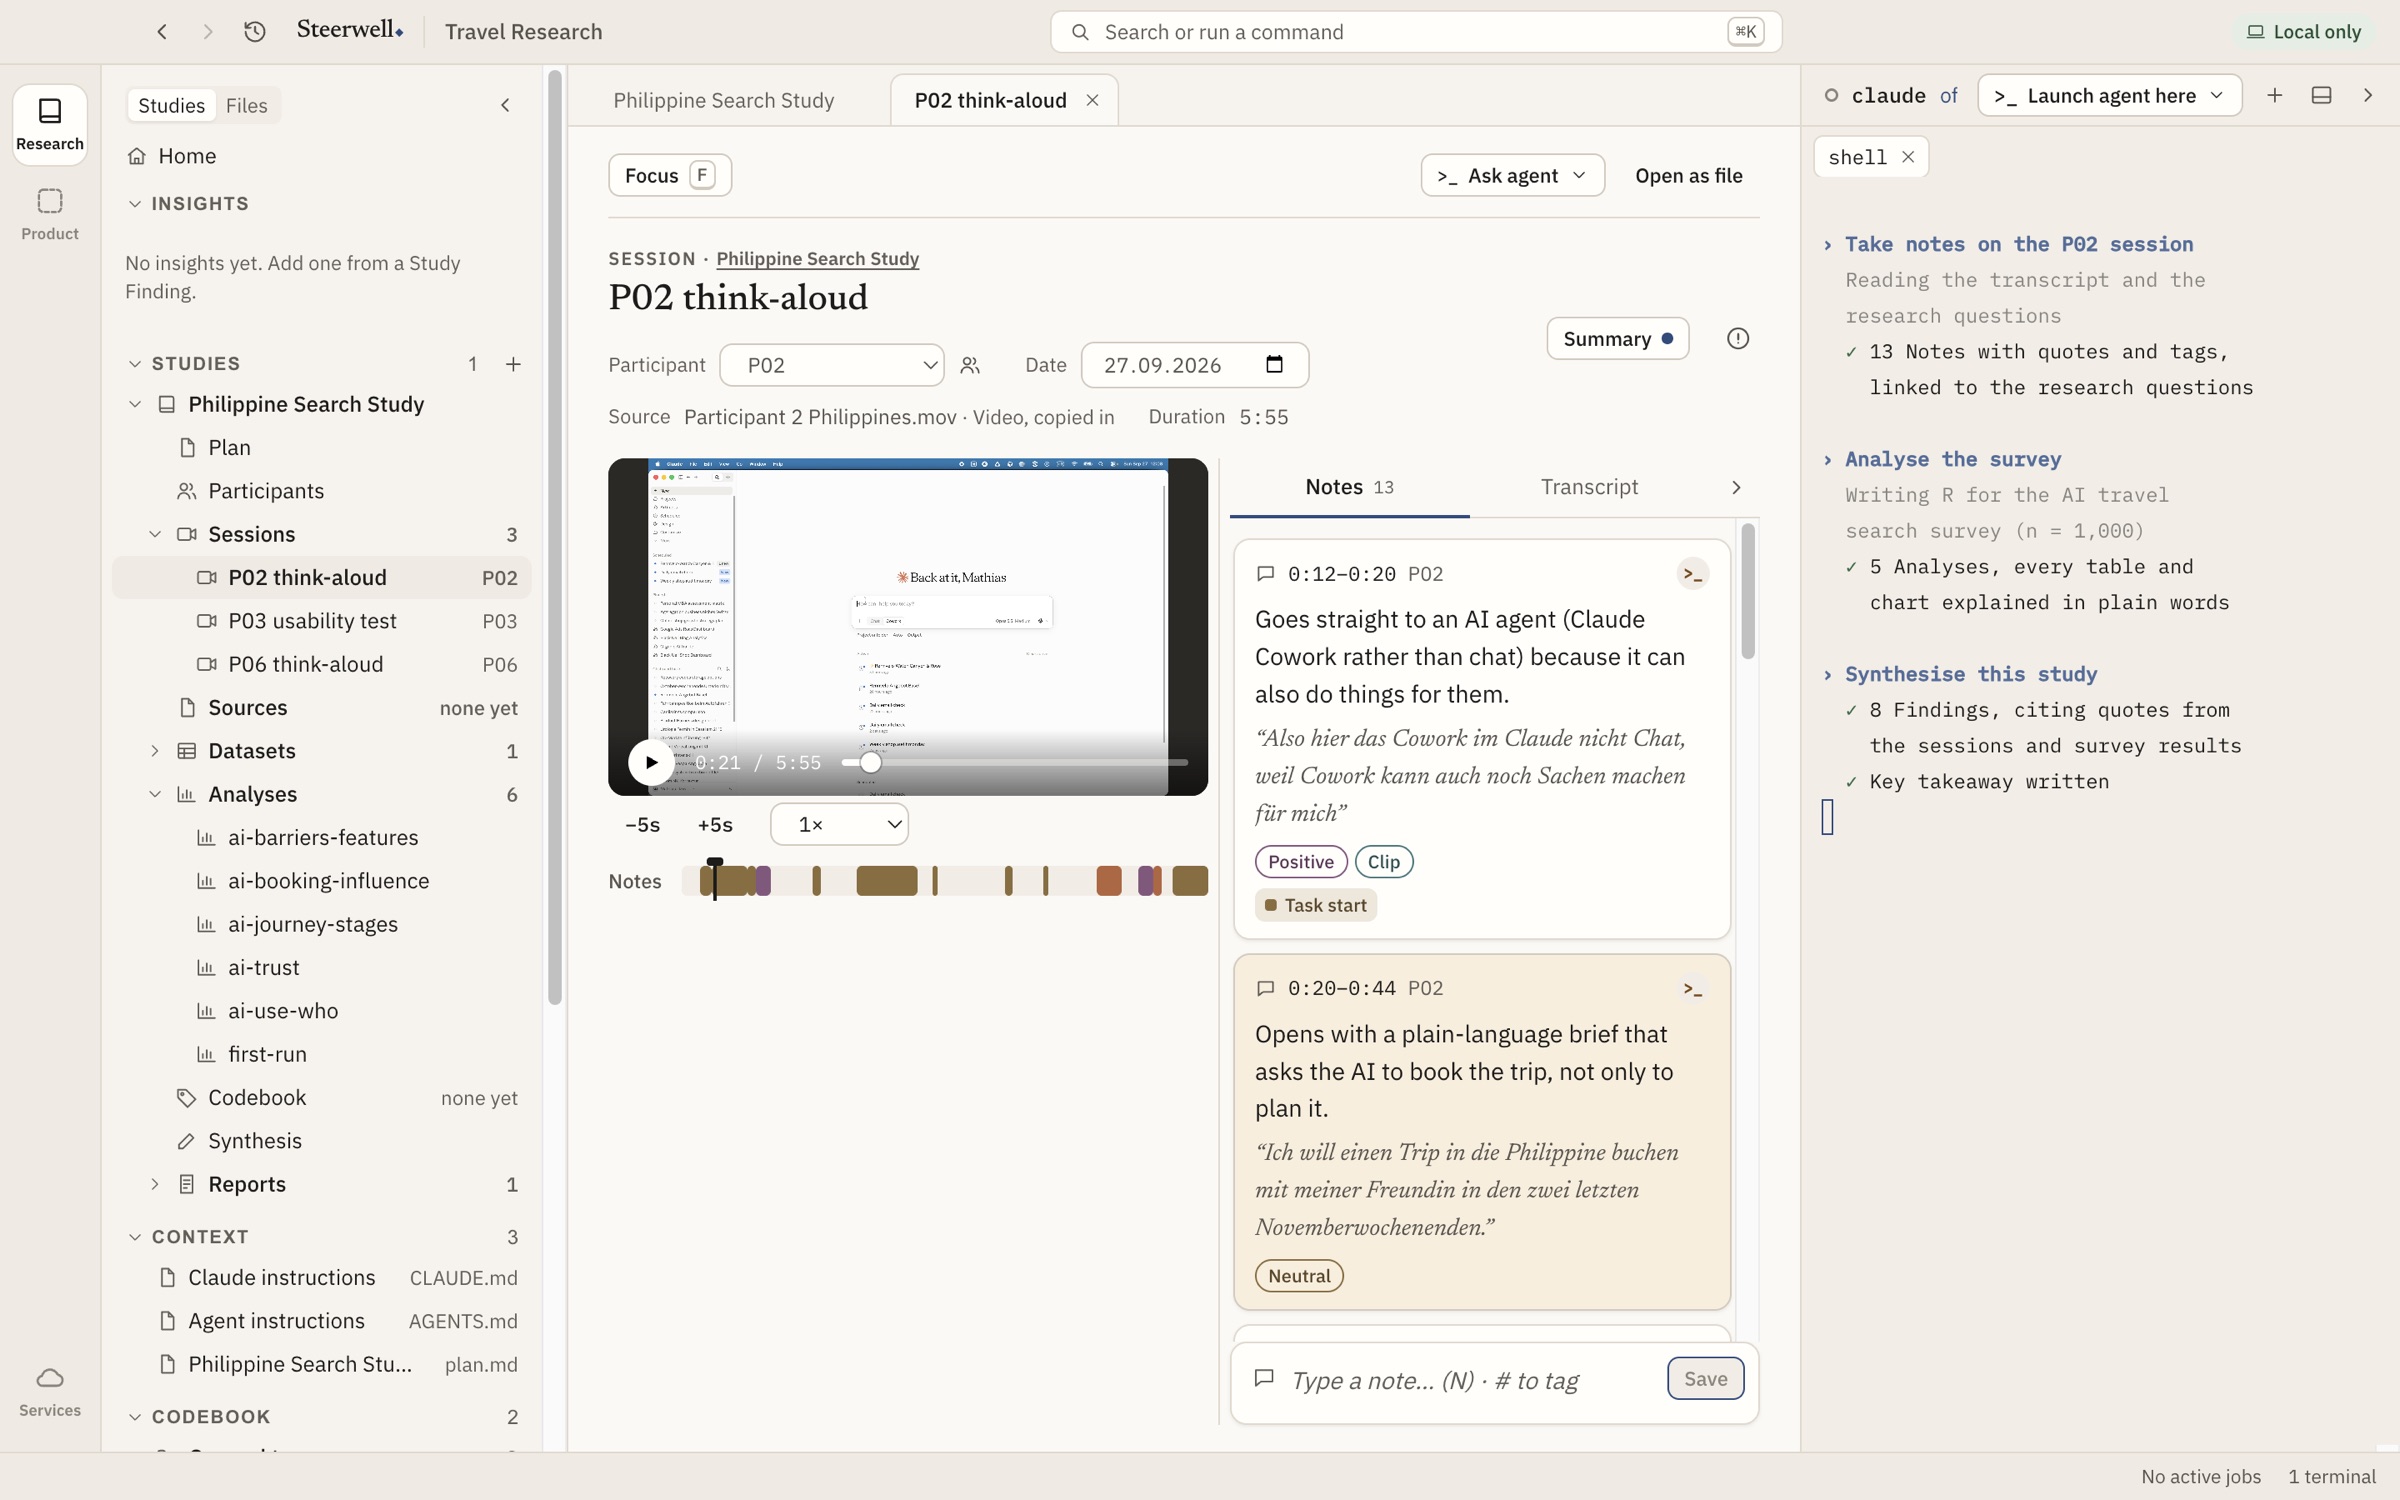Collapse the sidebar with the left chevron
The width and height of the screenshot is (2400, 1500).
coord(506,105)
